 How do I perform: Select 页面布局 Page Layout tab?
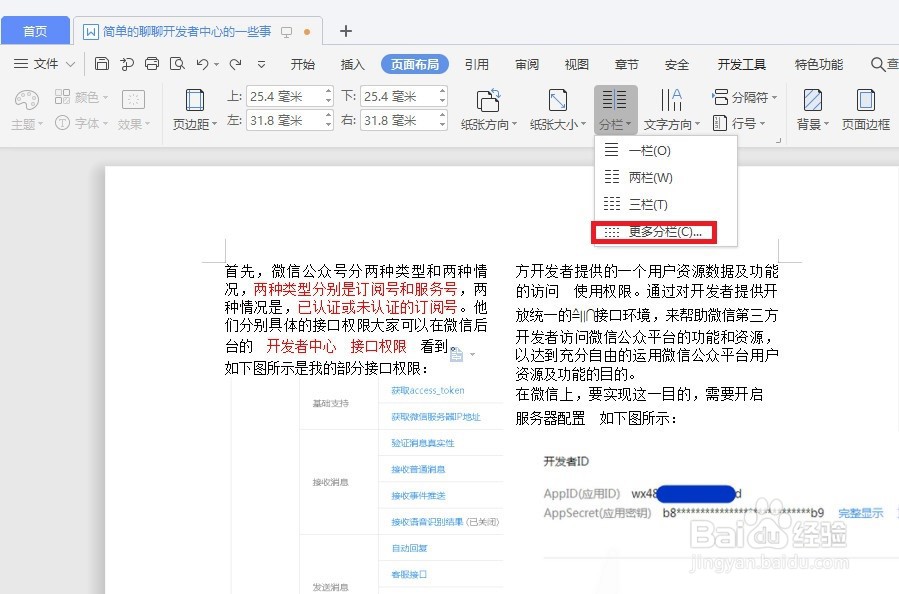(x=415, y=64)
